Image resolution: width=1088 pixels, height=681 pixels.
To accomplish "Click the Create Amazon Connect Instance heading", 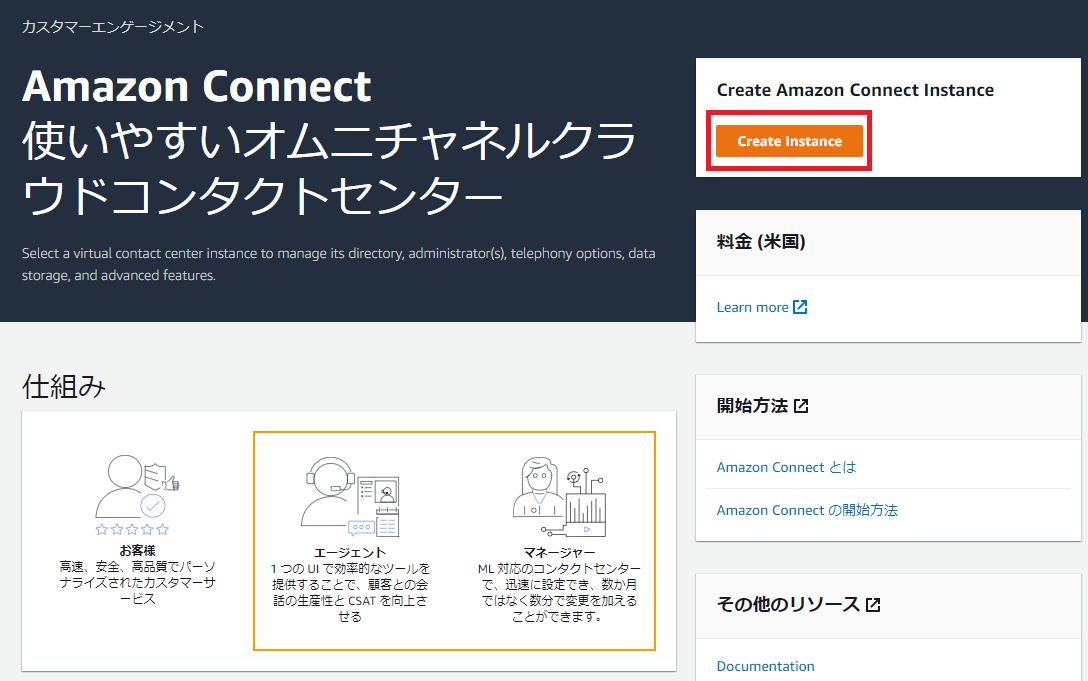I will (x=855, y=90).
